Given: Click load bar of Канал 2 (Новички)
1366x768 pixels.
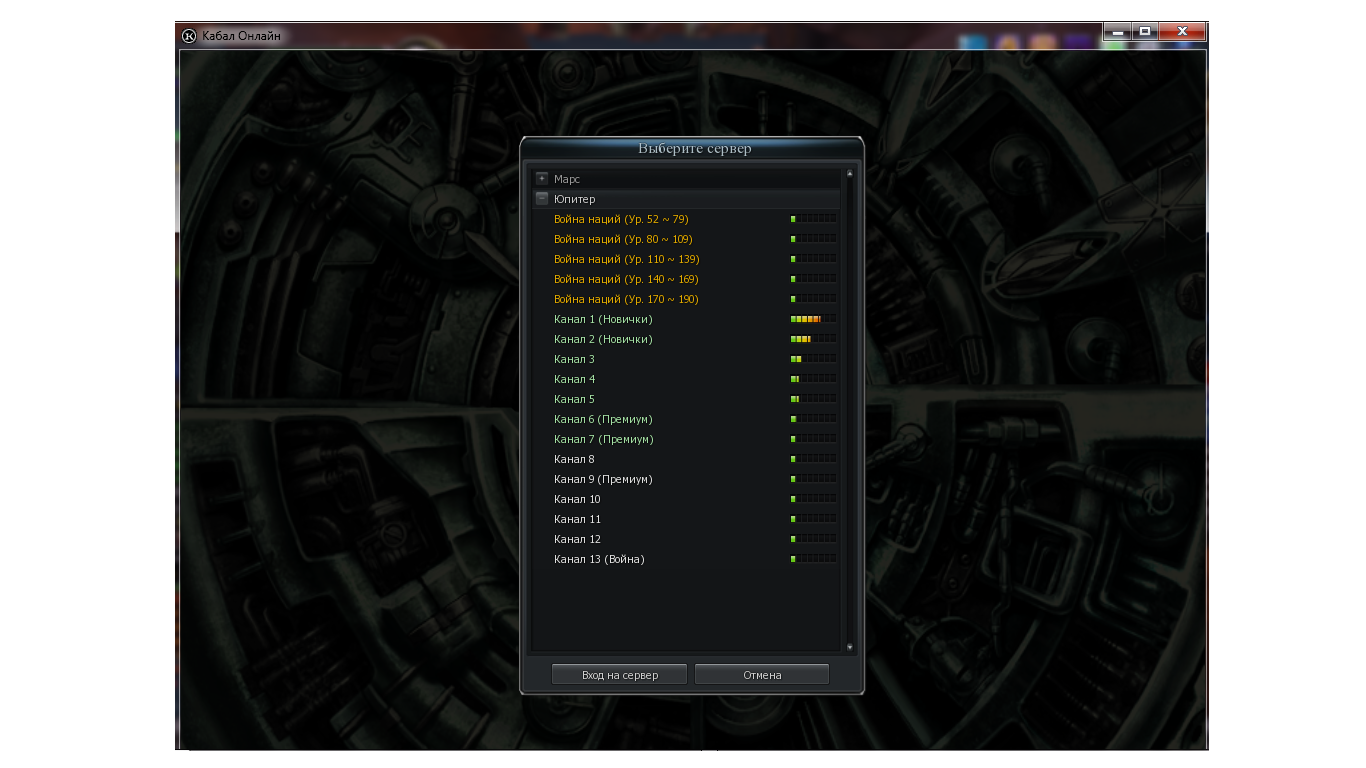Looking at the screenshot, I should click(813, 339).
